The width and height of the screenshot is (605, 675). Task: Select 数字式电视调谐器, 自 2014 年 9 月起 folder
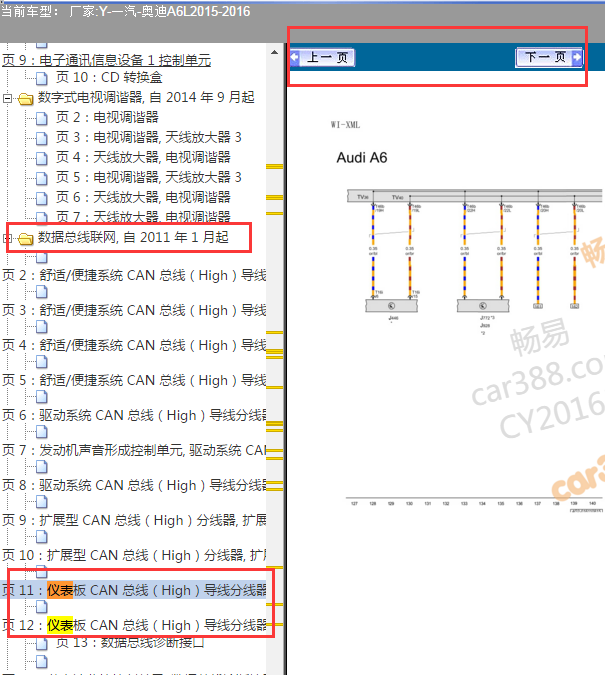[x=146, y=97]
